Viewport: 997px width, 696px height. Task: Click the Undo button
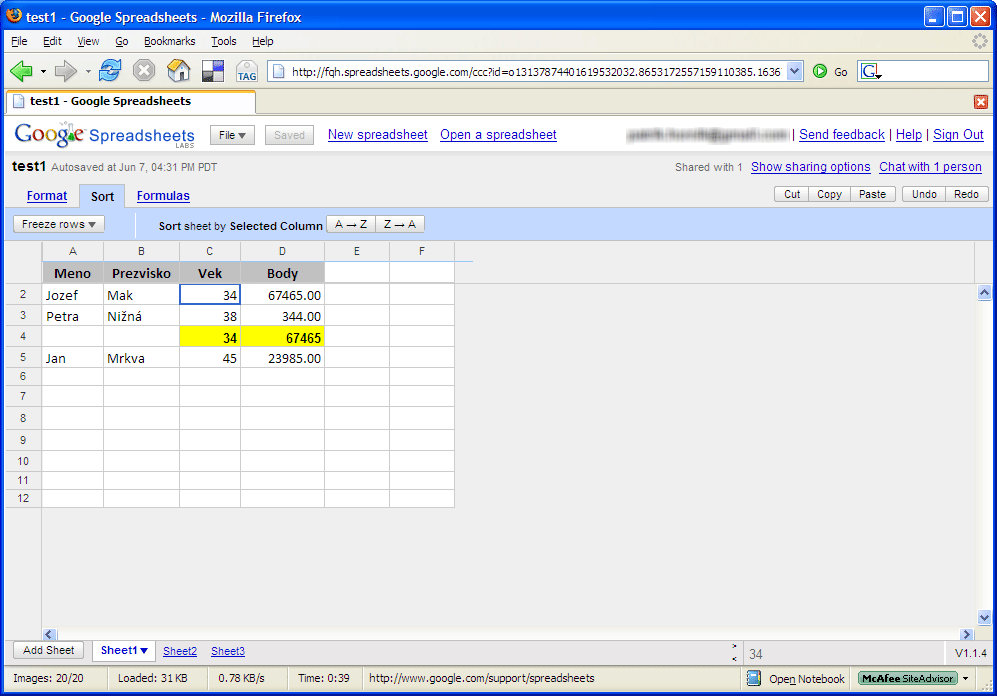point(924,194)
